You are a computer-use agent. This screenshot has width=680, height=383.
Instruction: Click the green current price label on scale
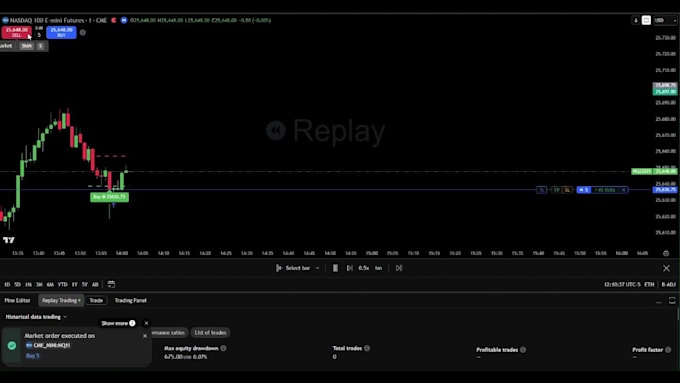point(665,171)
